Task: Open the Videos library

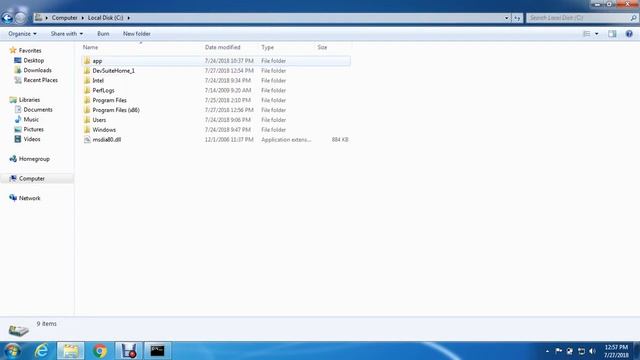Action: coord(32,139)
